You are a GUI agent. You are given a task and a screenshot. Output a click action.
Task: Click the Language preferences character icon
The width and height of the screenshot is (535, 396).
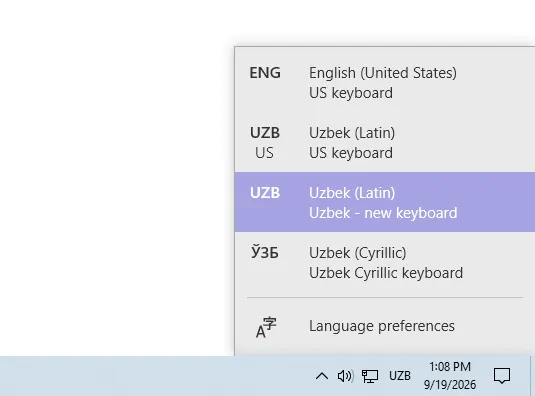(x=266, y=327)
